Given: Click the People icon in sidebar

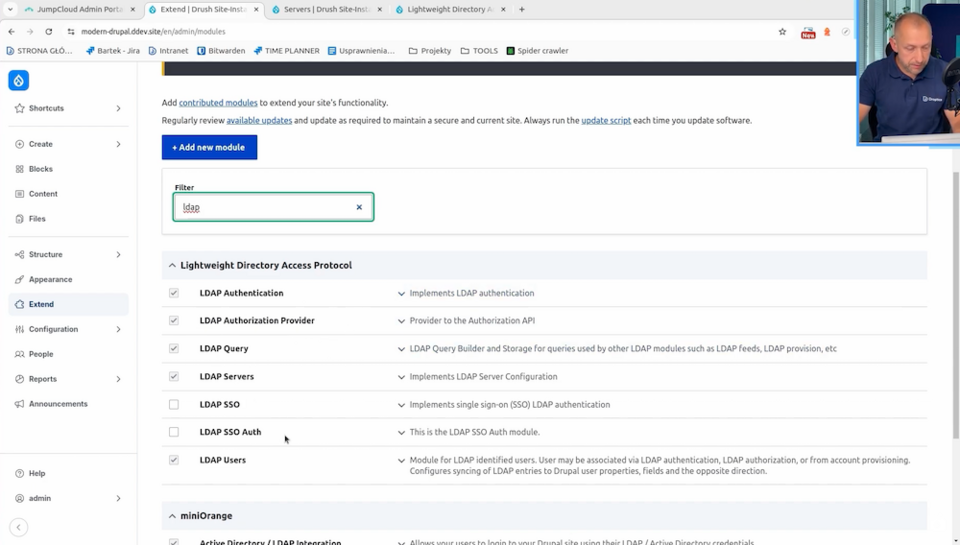Looking at the screenshot, I should click(x=20, y=354).
